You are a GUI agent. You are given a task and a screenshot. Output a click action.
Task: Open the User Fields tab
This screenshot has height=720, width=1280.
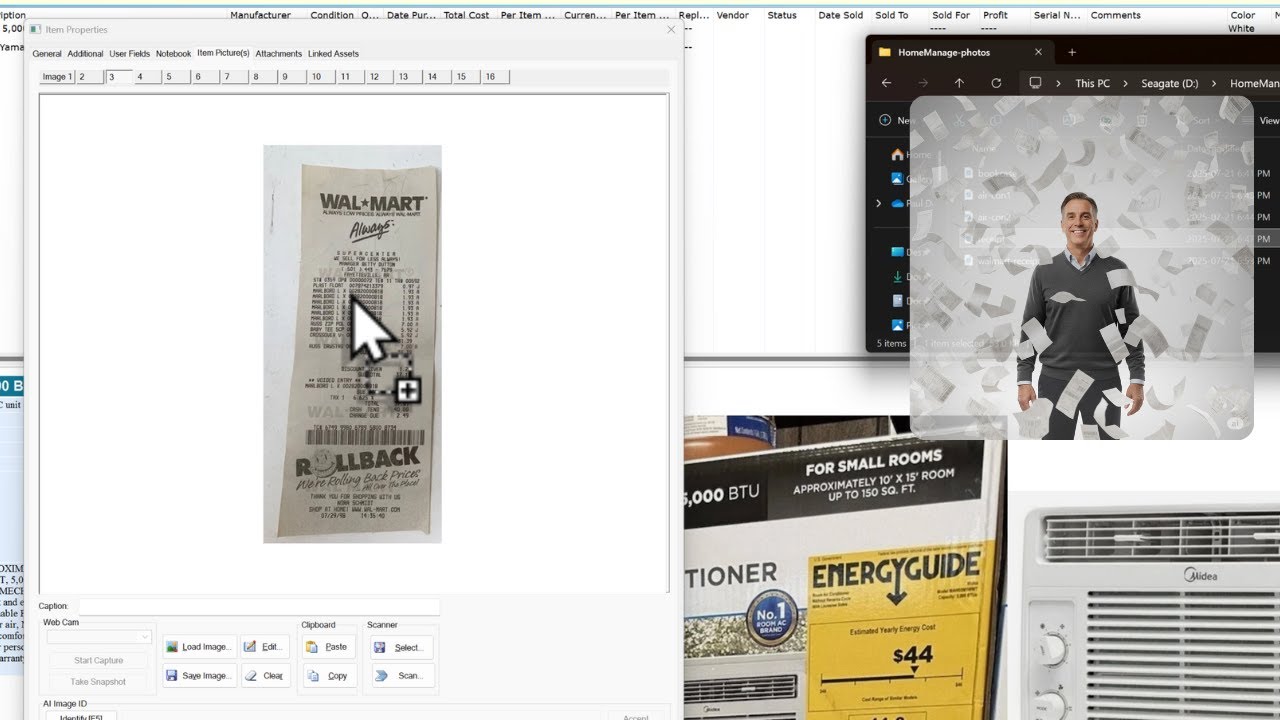click(x=129, y=53)
